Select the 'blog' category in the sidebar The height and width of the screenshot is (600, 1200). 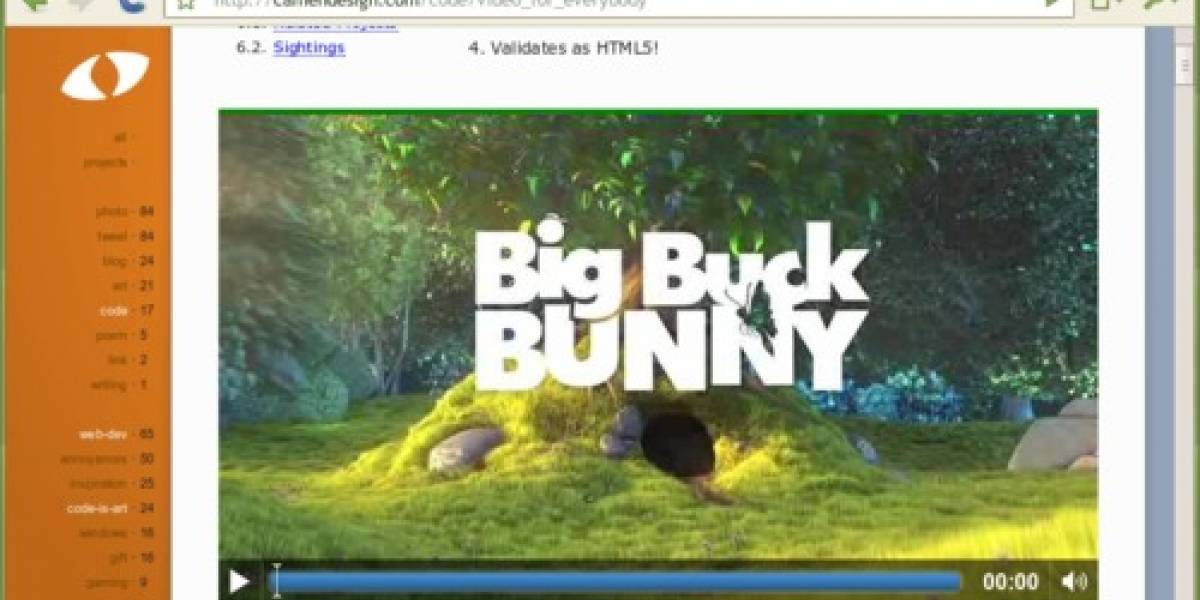click(x=115, y=261)
